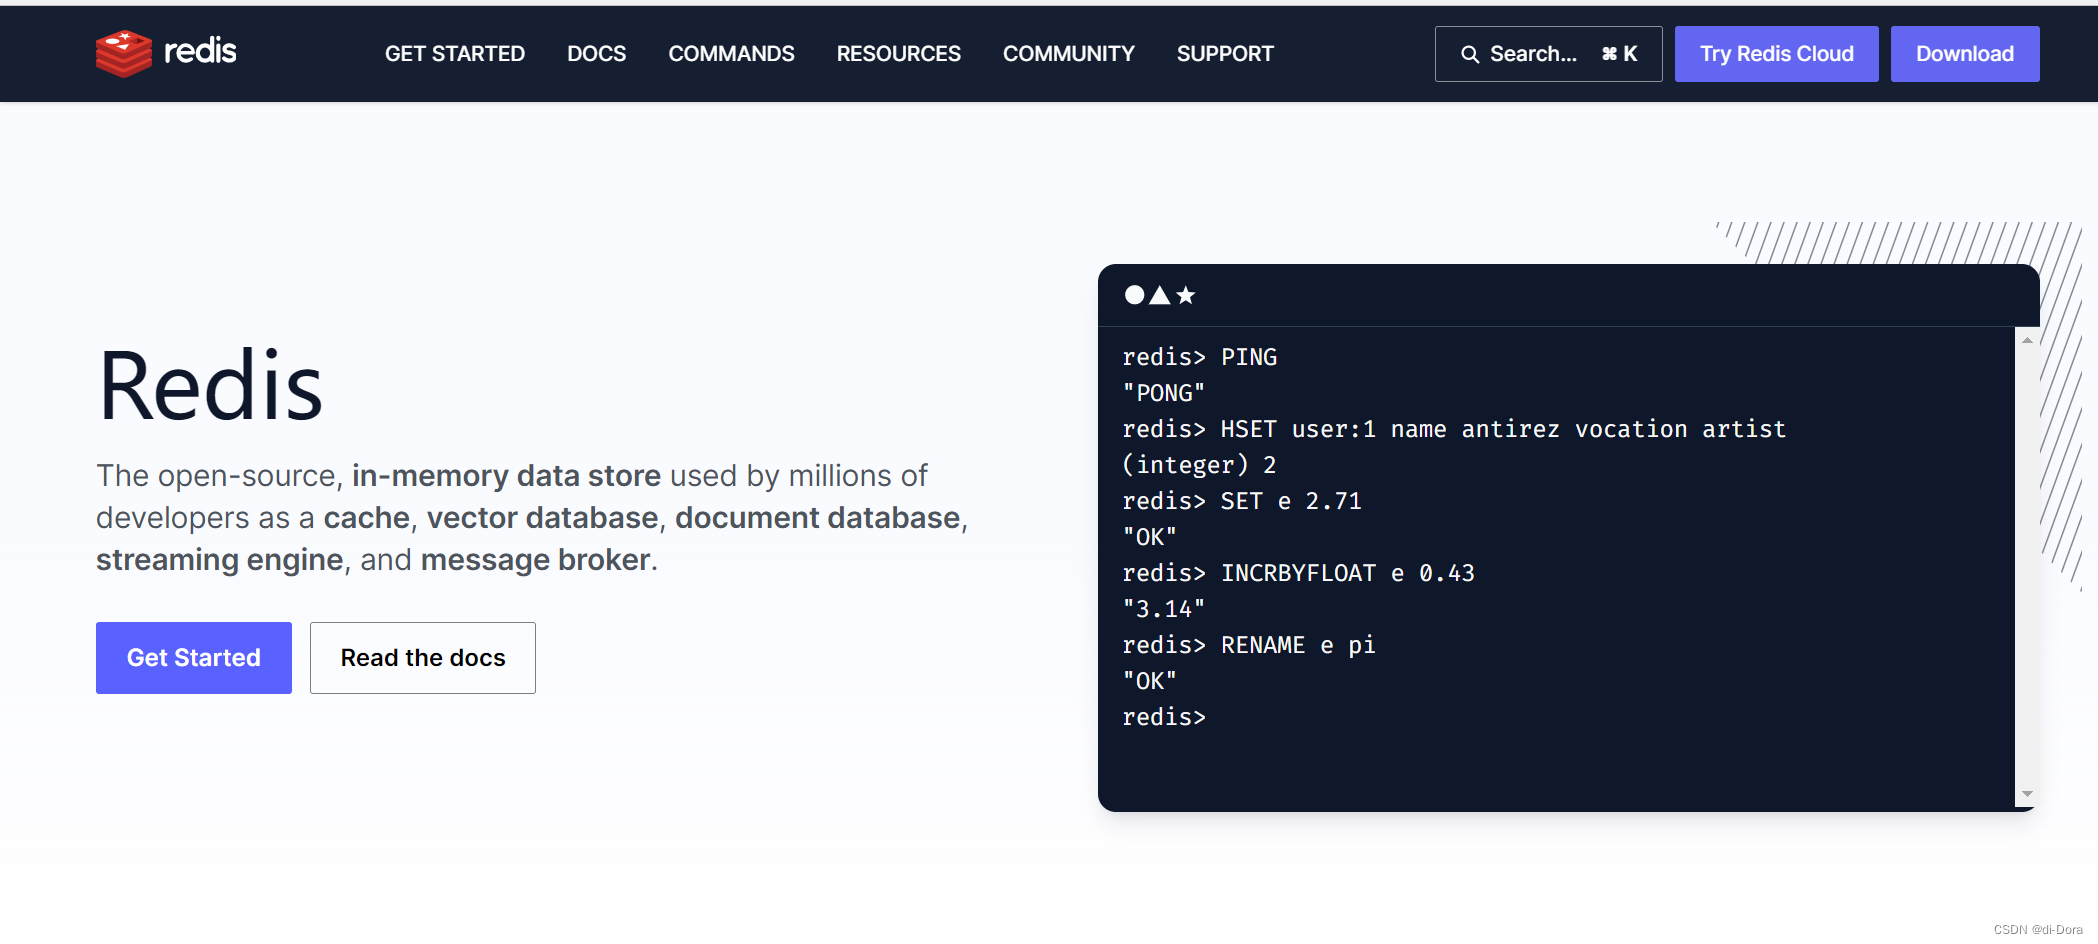2098x944 pixels.
Task: Open Read the docs
Action: pyautogui.click(x=422, y=658)
